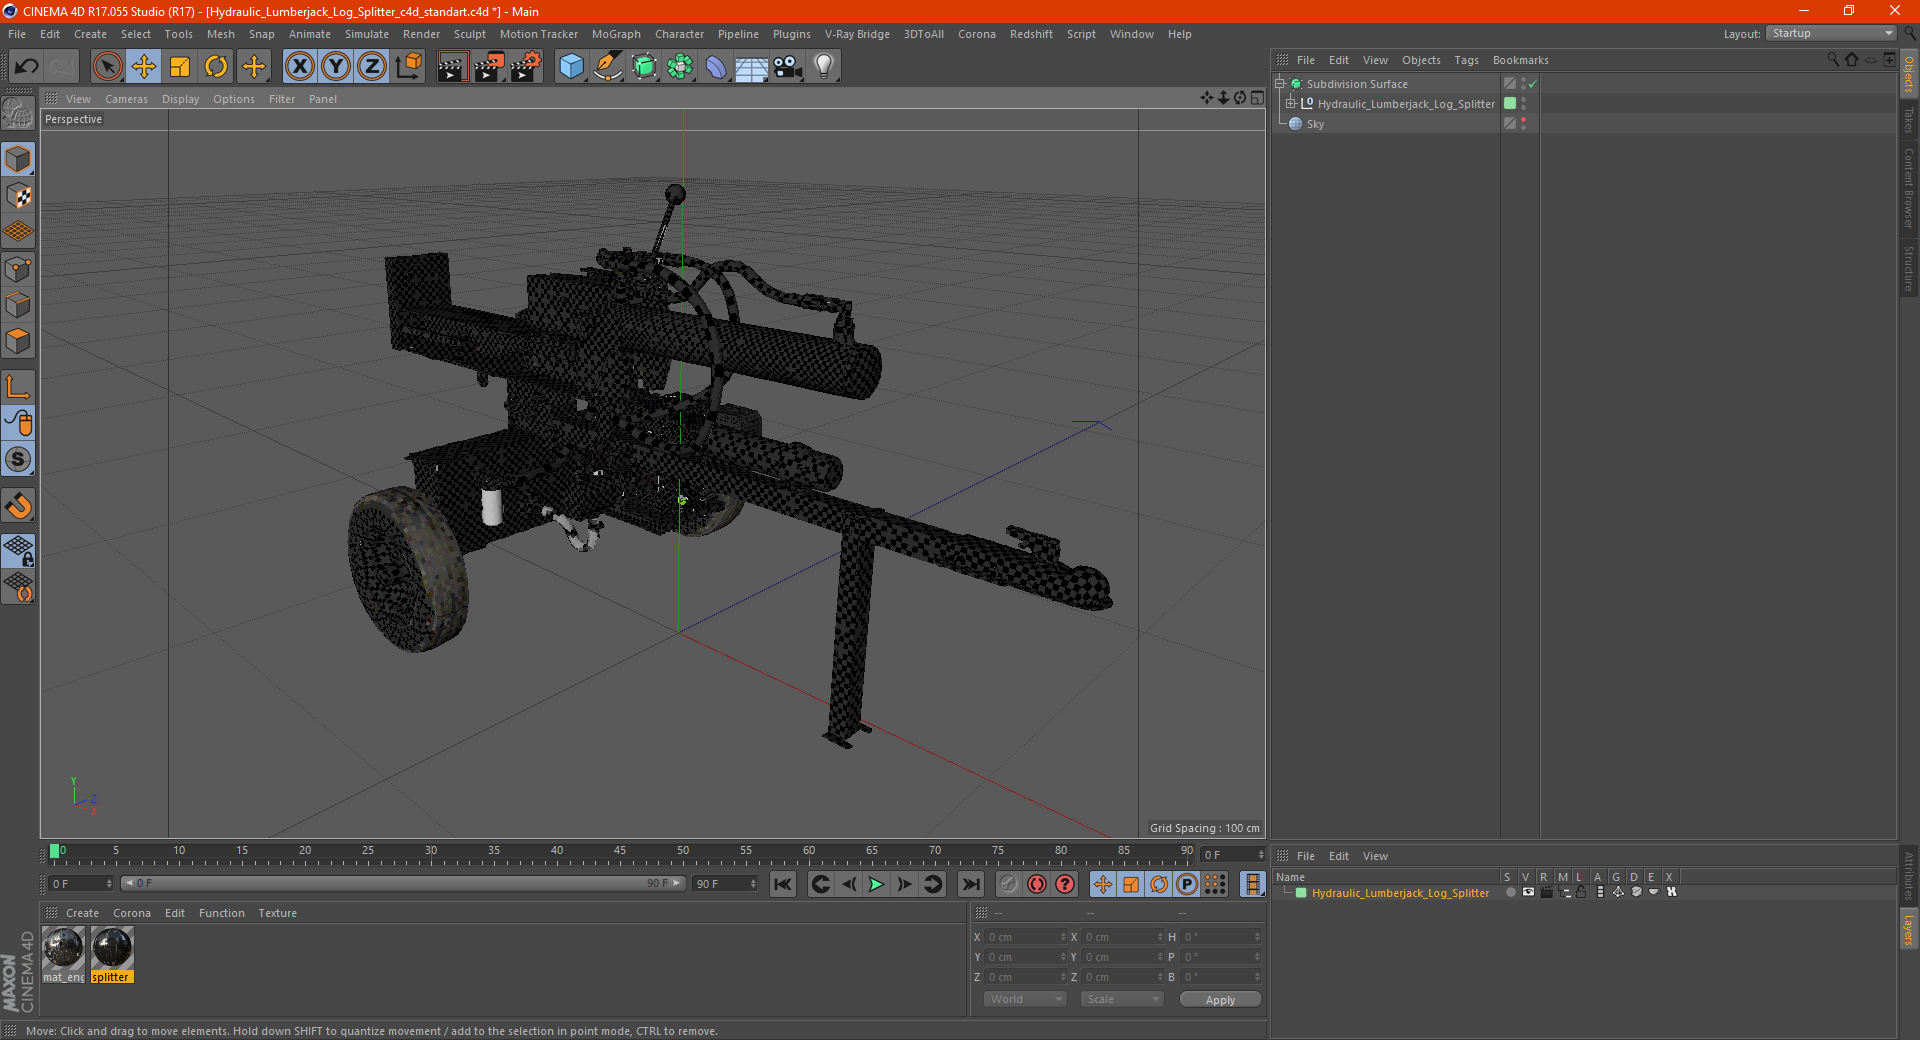Viewport: 1920px width, 1040px height.
Task: Toggle Y axis lock
Action: [336, 67]
